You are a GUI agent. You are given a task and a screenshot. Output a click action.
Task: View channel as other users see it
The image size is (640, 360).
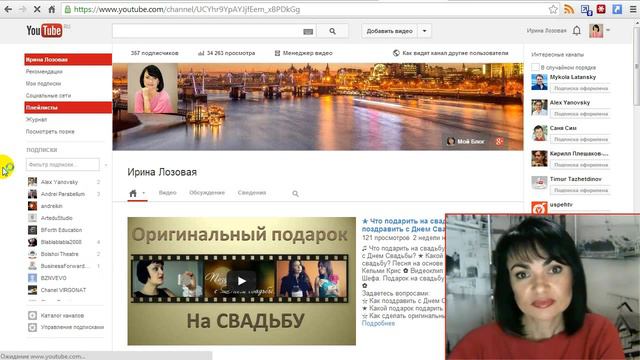pyautogui.click(x=451, y=53)
